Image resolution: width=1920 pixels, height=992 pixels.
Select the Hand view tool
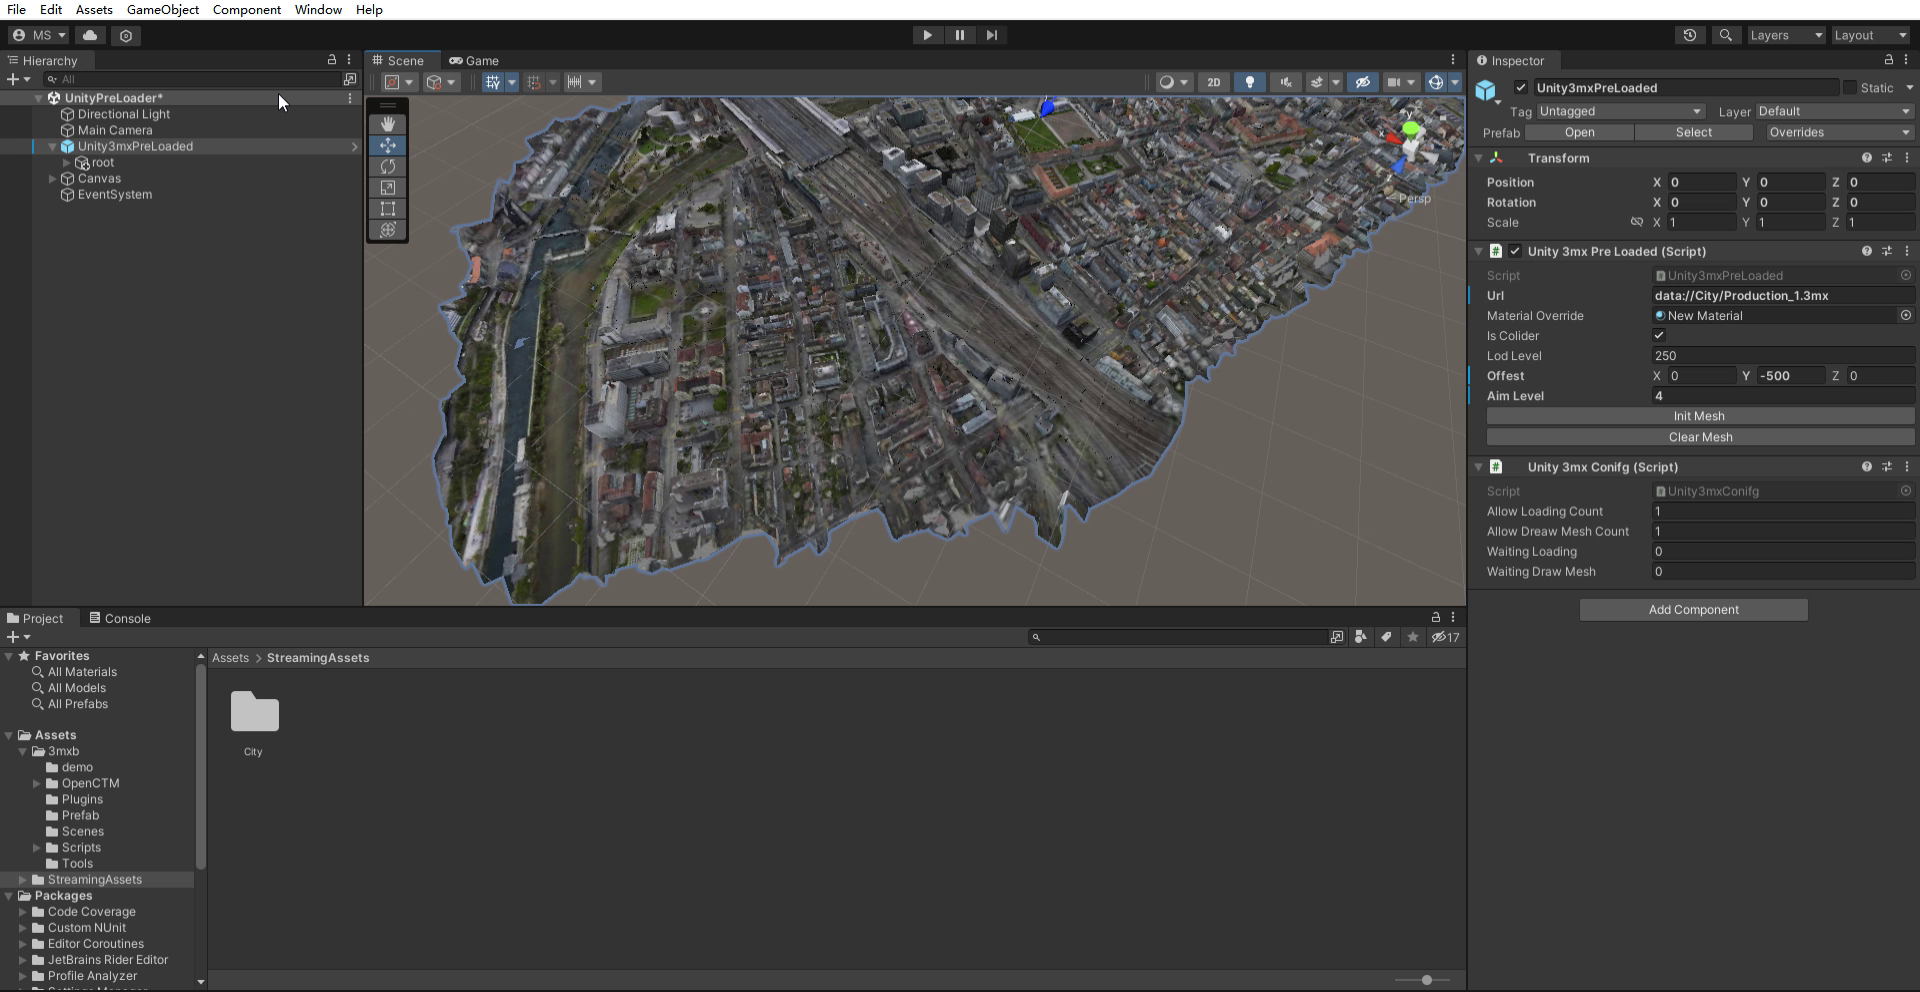[x=388, y=124]
